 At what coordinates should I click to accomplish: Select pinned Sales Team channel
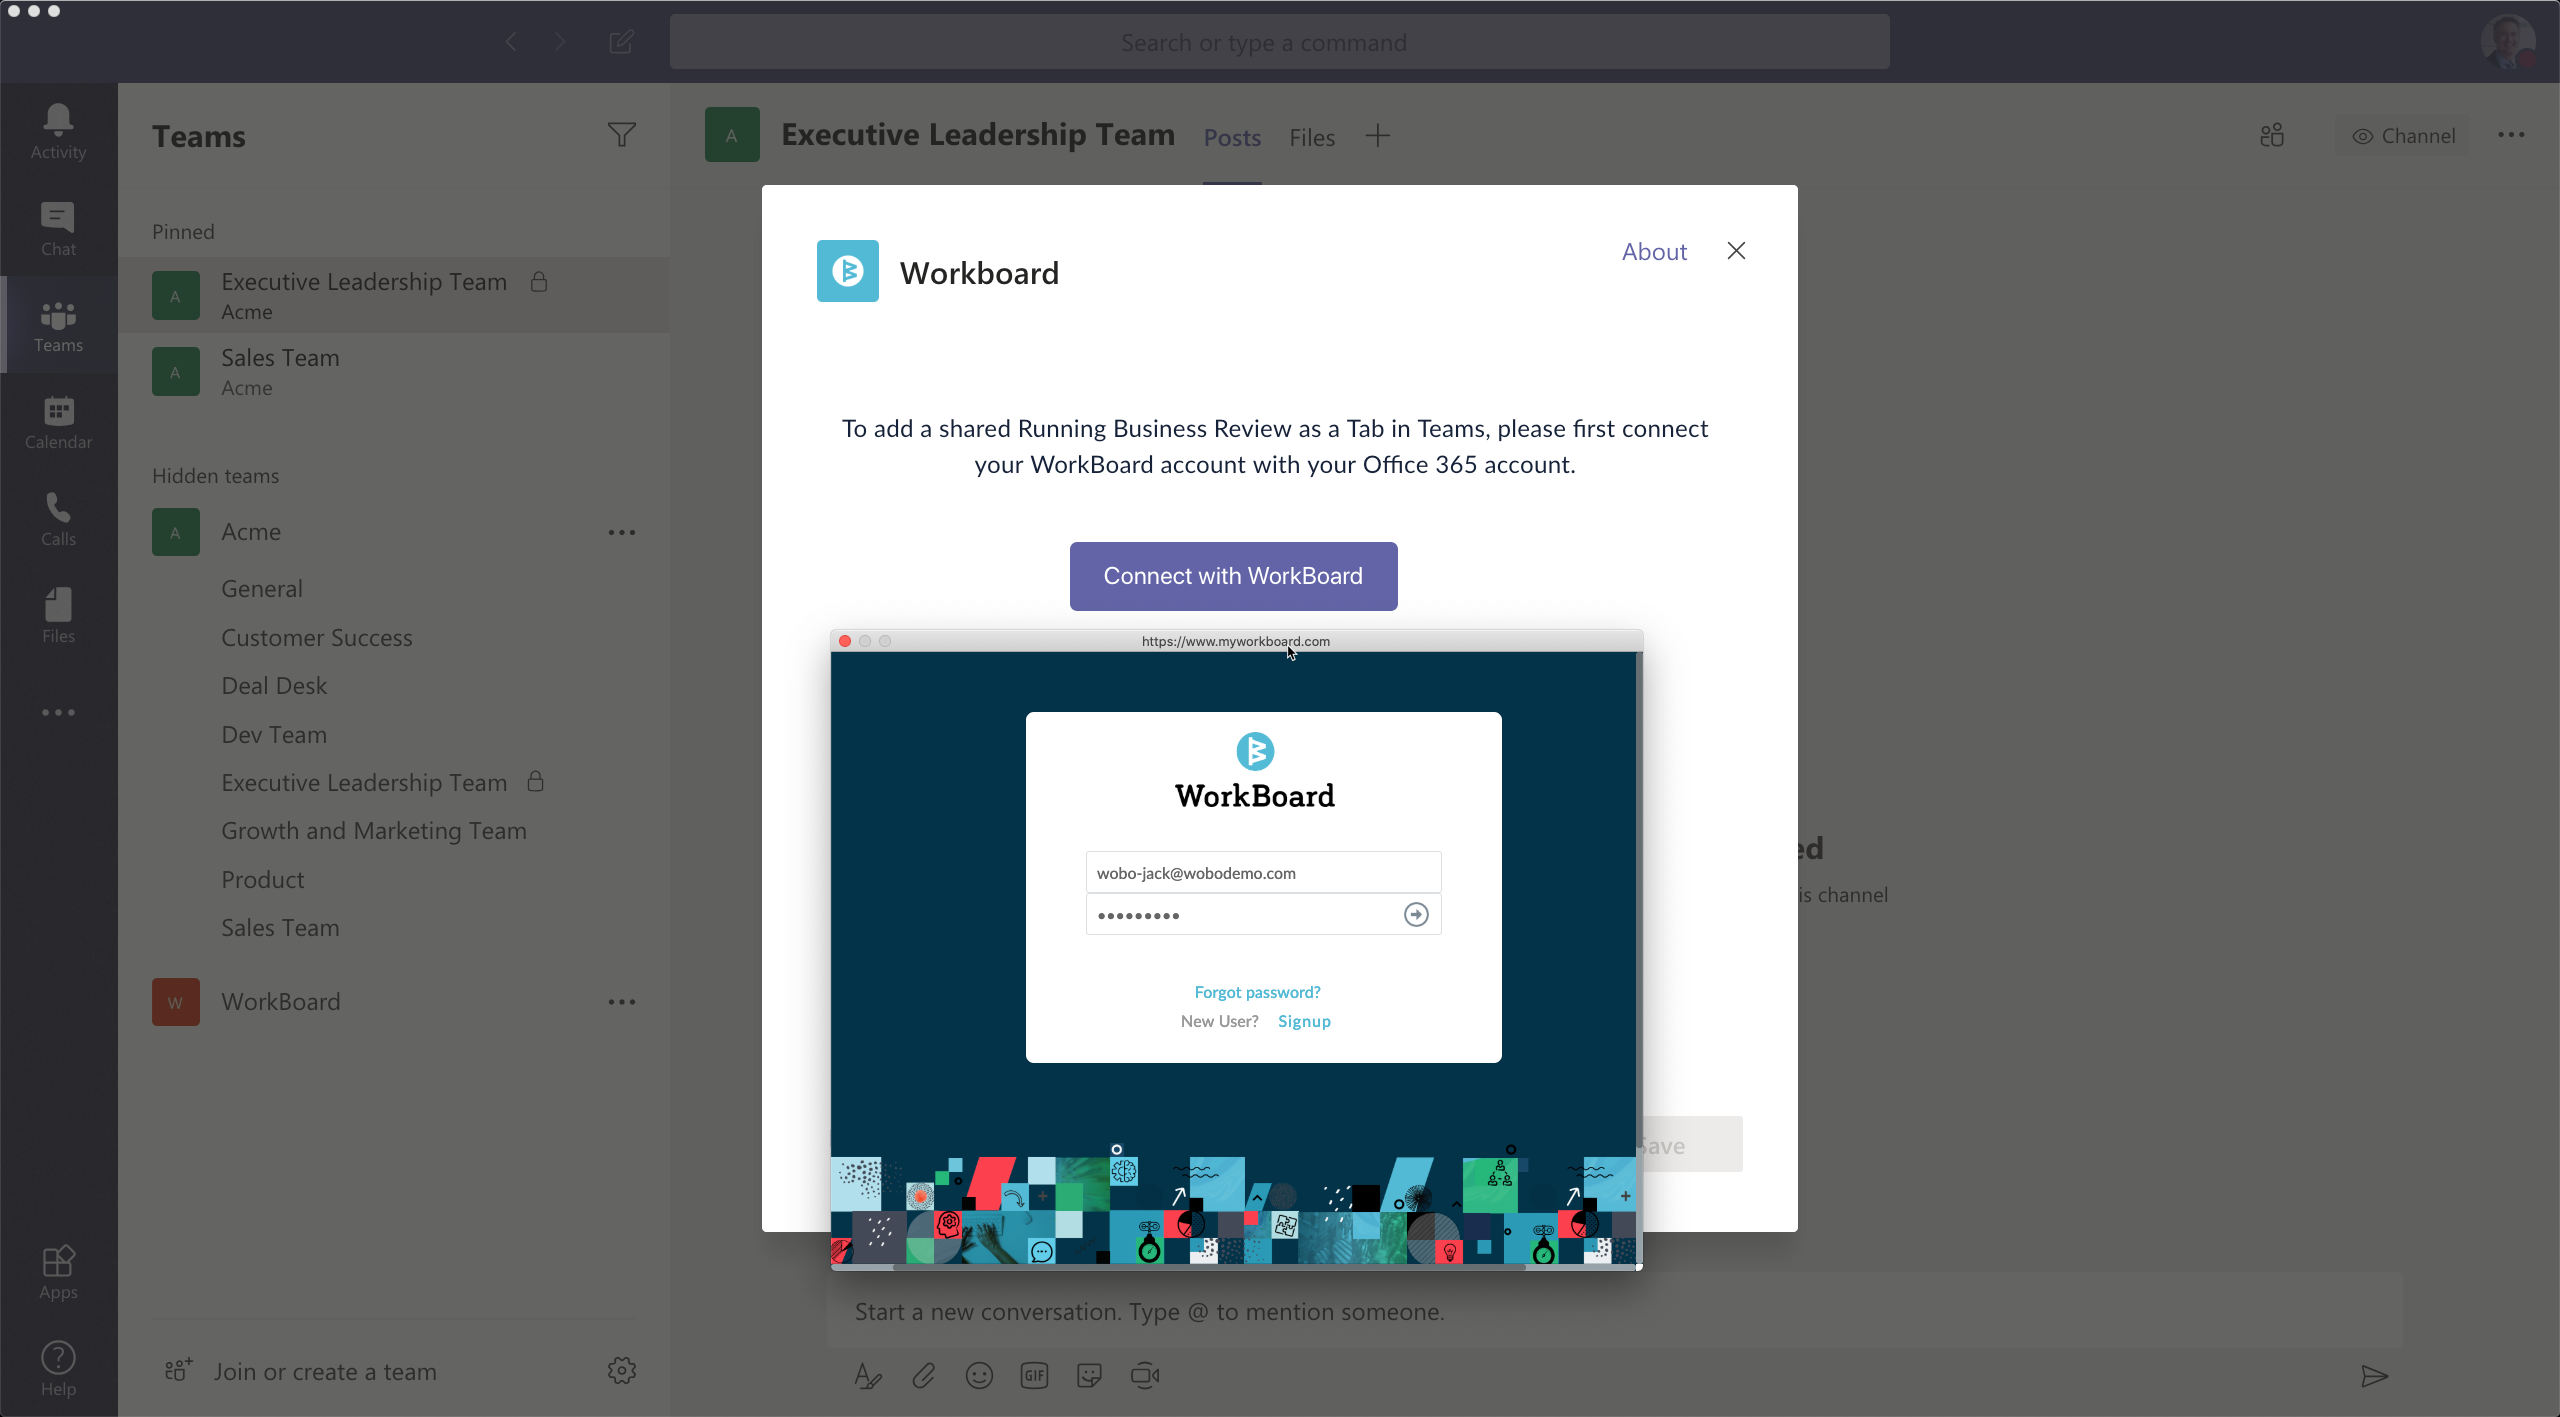coord(394,372)
